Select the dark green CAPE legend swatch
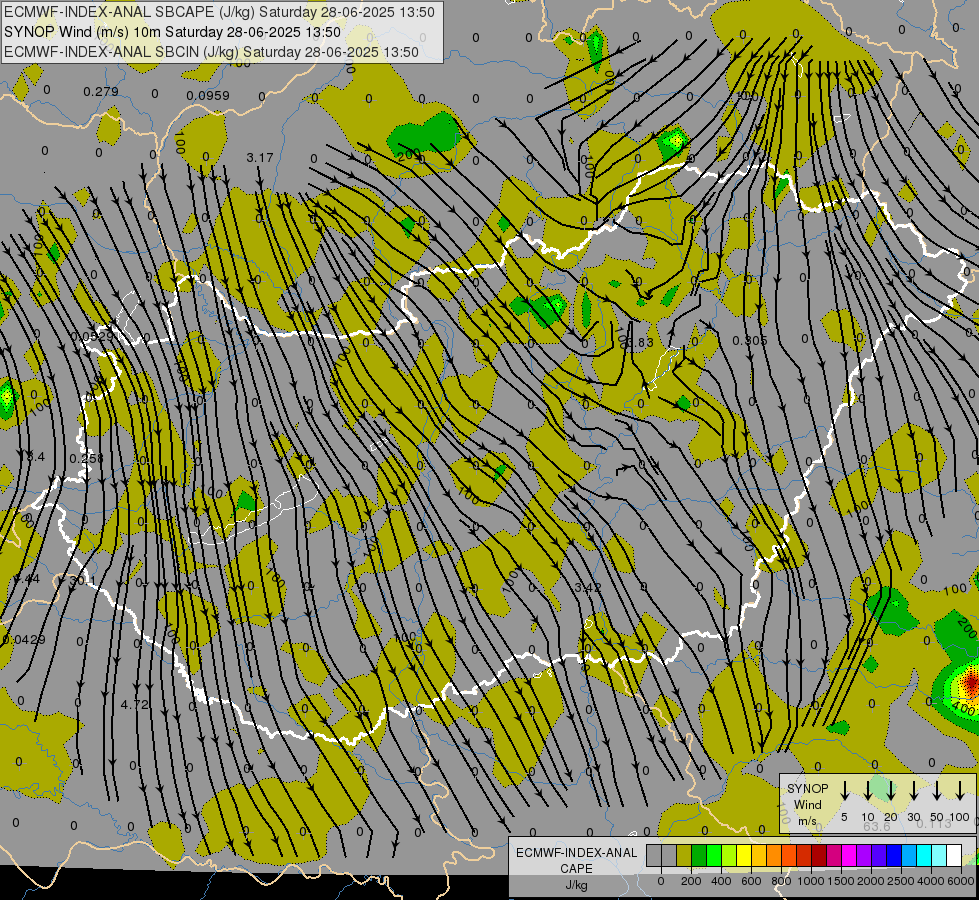 click(699, 855)
